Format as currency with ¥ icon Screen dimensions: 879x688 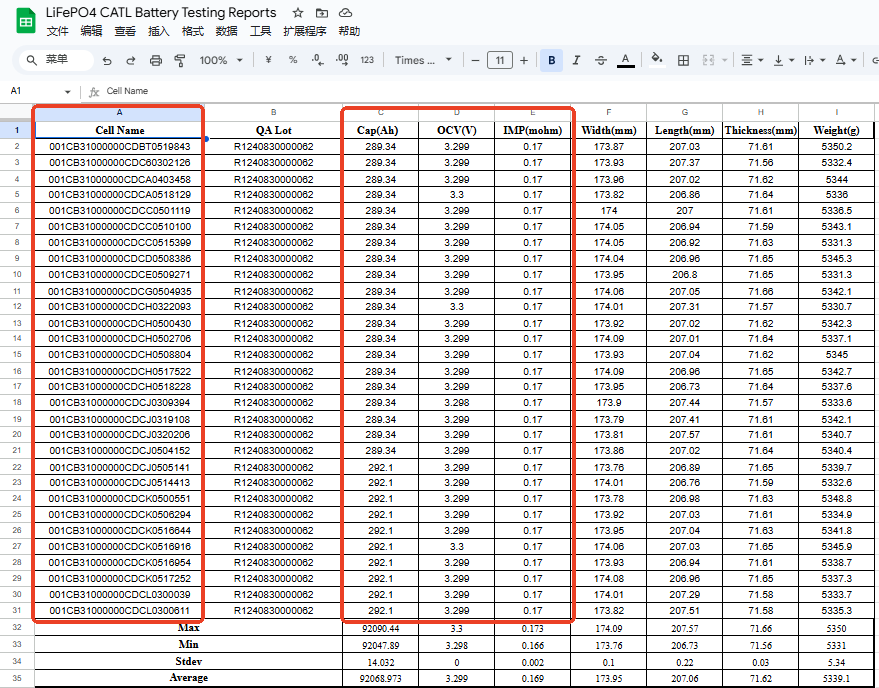[x=268, y=61]
